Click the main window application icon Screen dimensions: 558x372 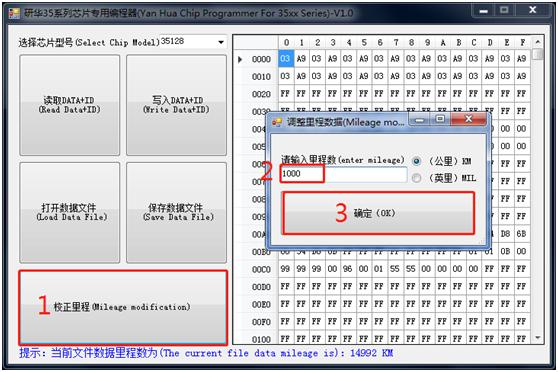pos(14,13)
